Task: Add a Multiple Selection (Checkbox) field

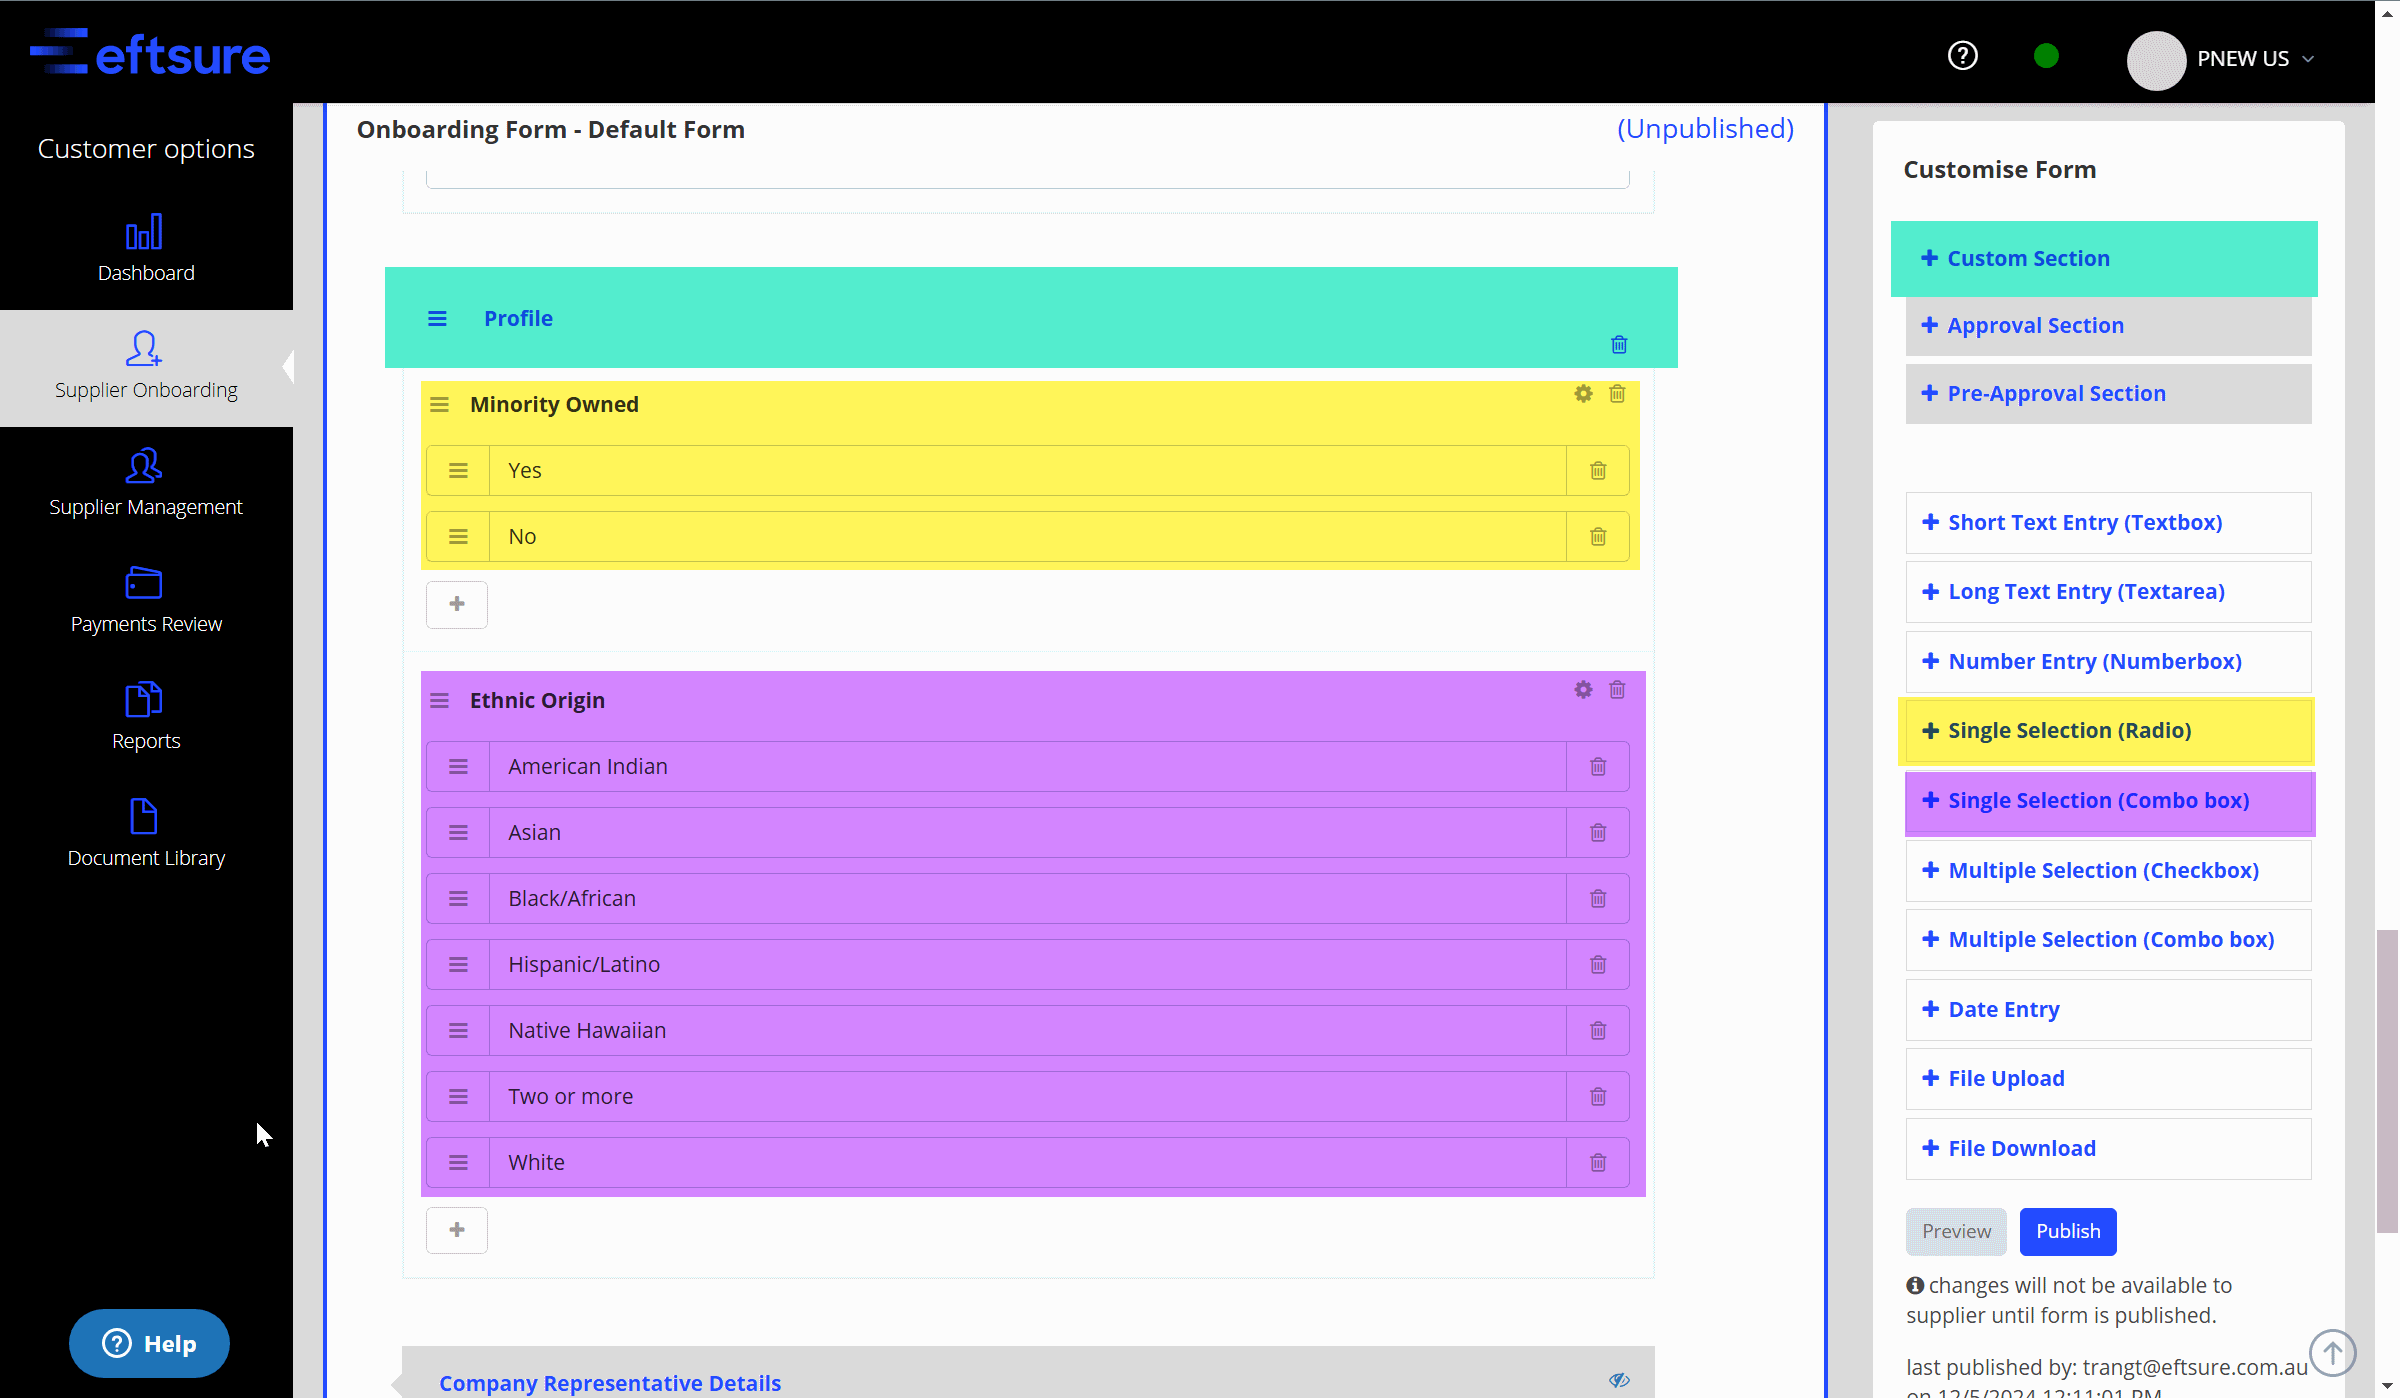Action: click(x=2108, y=870)
